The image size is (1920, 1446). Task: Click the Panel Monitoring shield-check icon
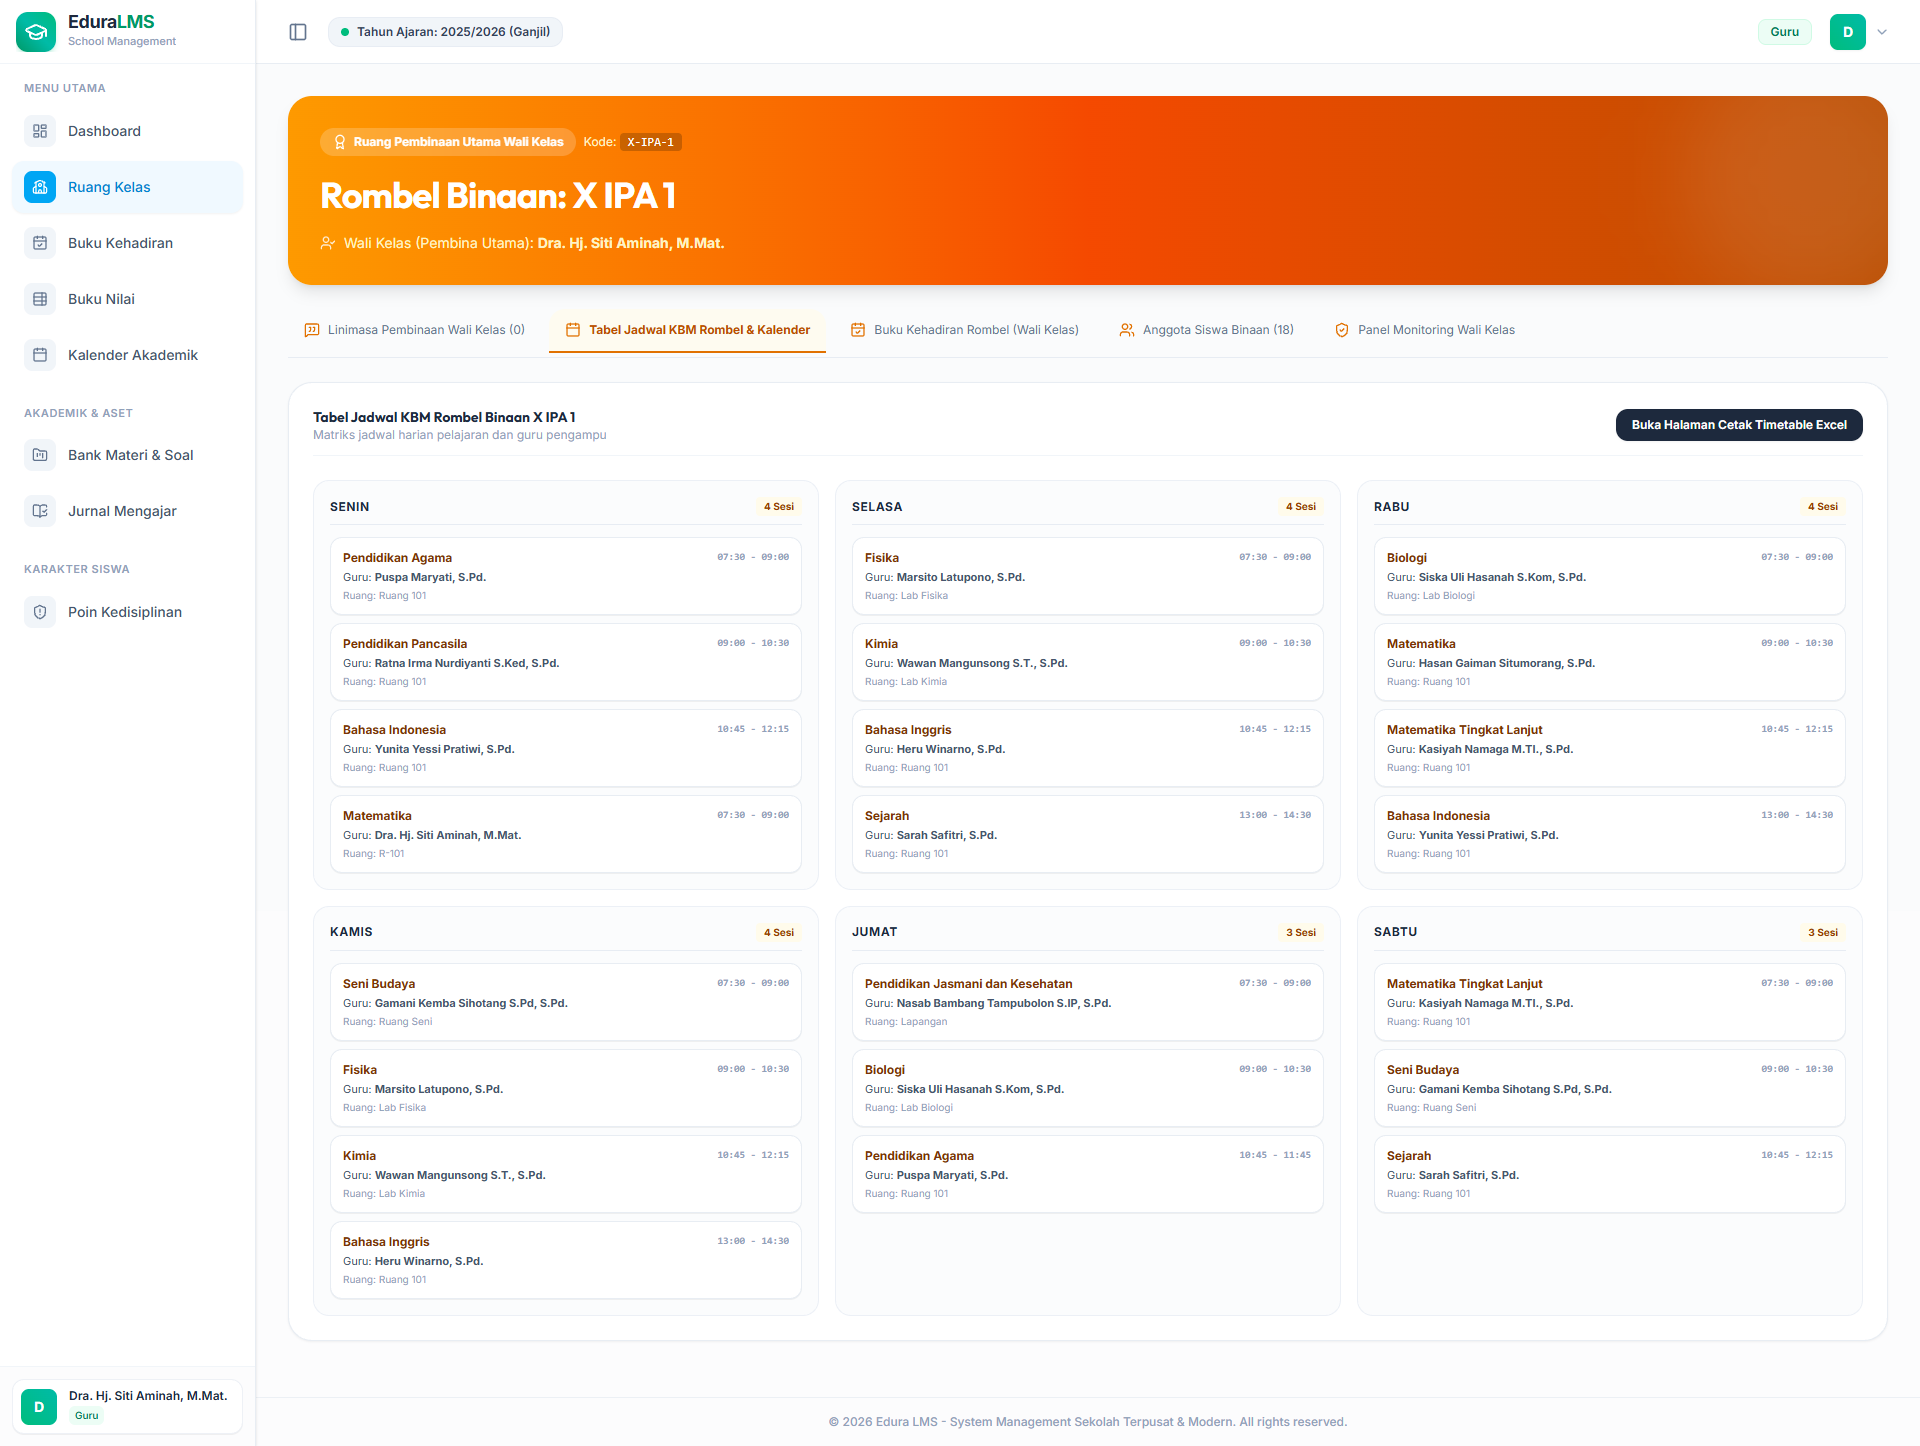pyautogui.click(x=1342, y=330)
